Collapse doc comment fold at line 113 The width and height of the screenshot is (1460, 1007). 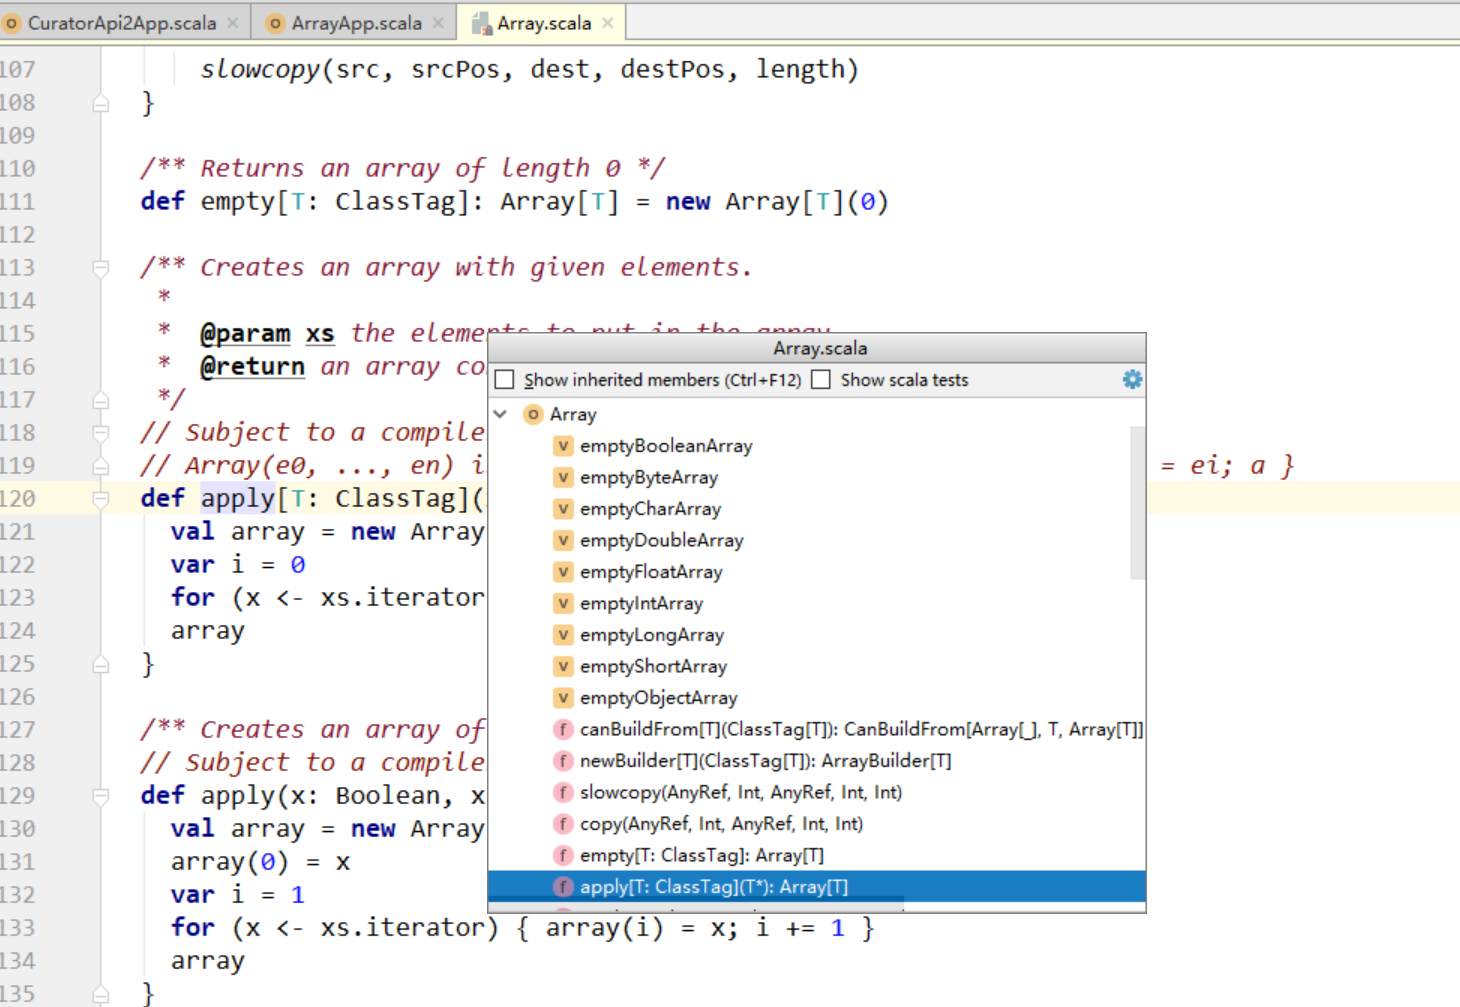coord(101,268)
